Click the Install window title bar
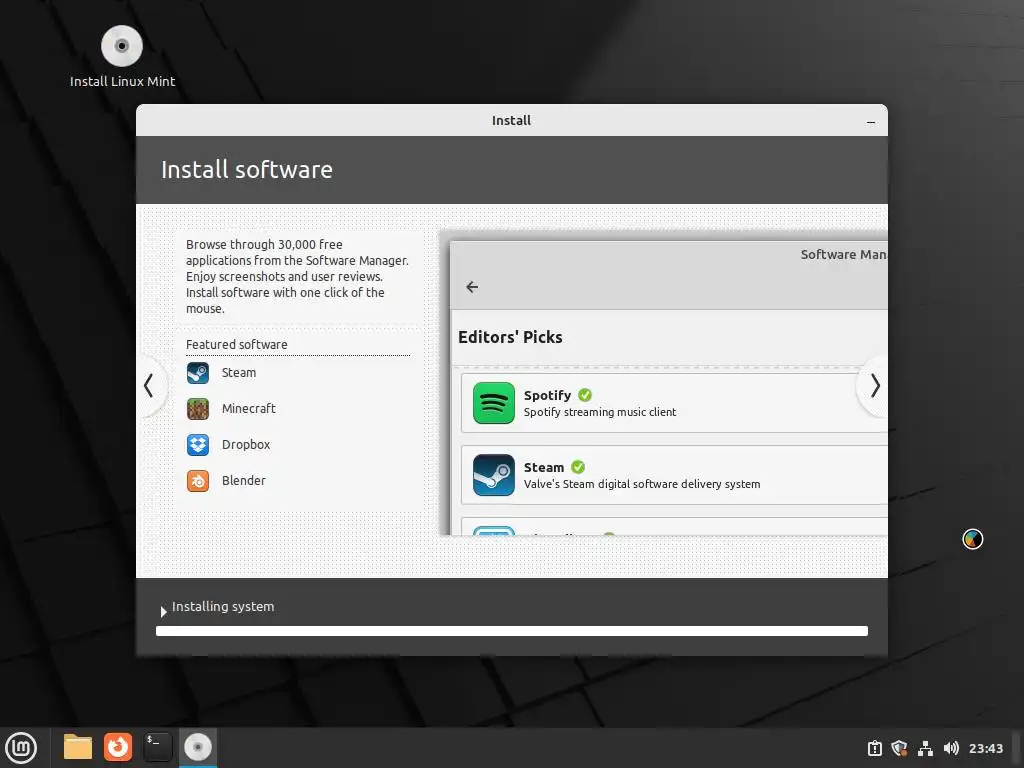The height and width of the screenshot is (768, 1024). pos(511,120)
